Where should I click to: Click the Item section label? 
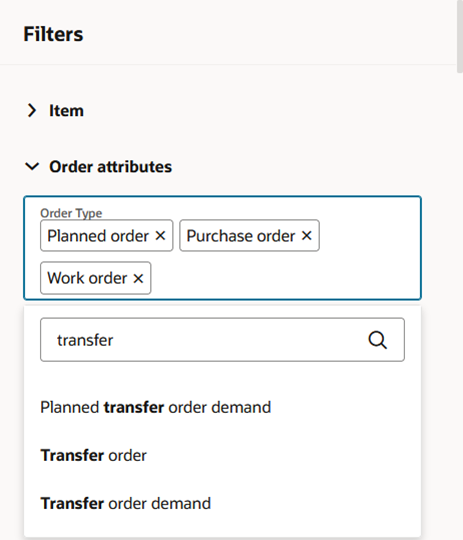coord(66,111)
